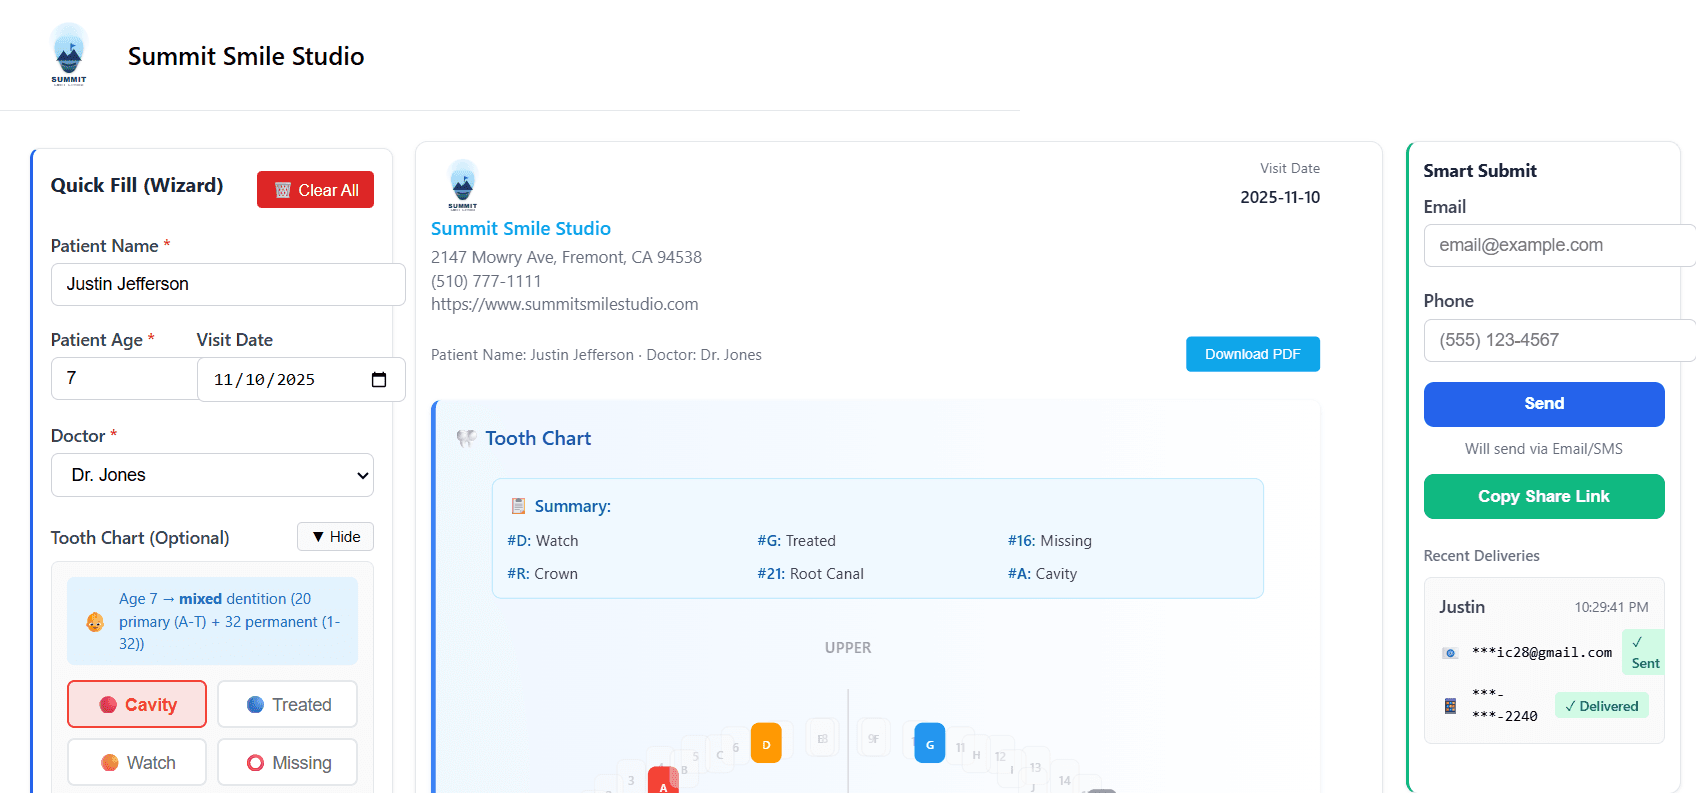Click the '10:29:41 PM' delivery timestamp
Image resolution: width=1696 pixels, height=793 pixels.
tap(1611, 607)
